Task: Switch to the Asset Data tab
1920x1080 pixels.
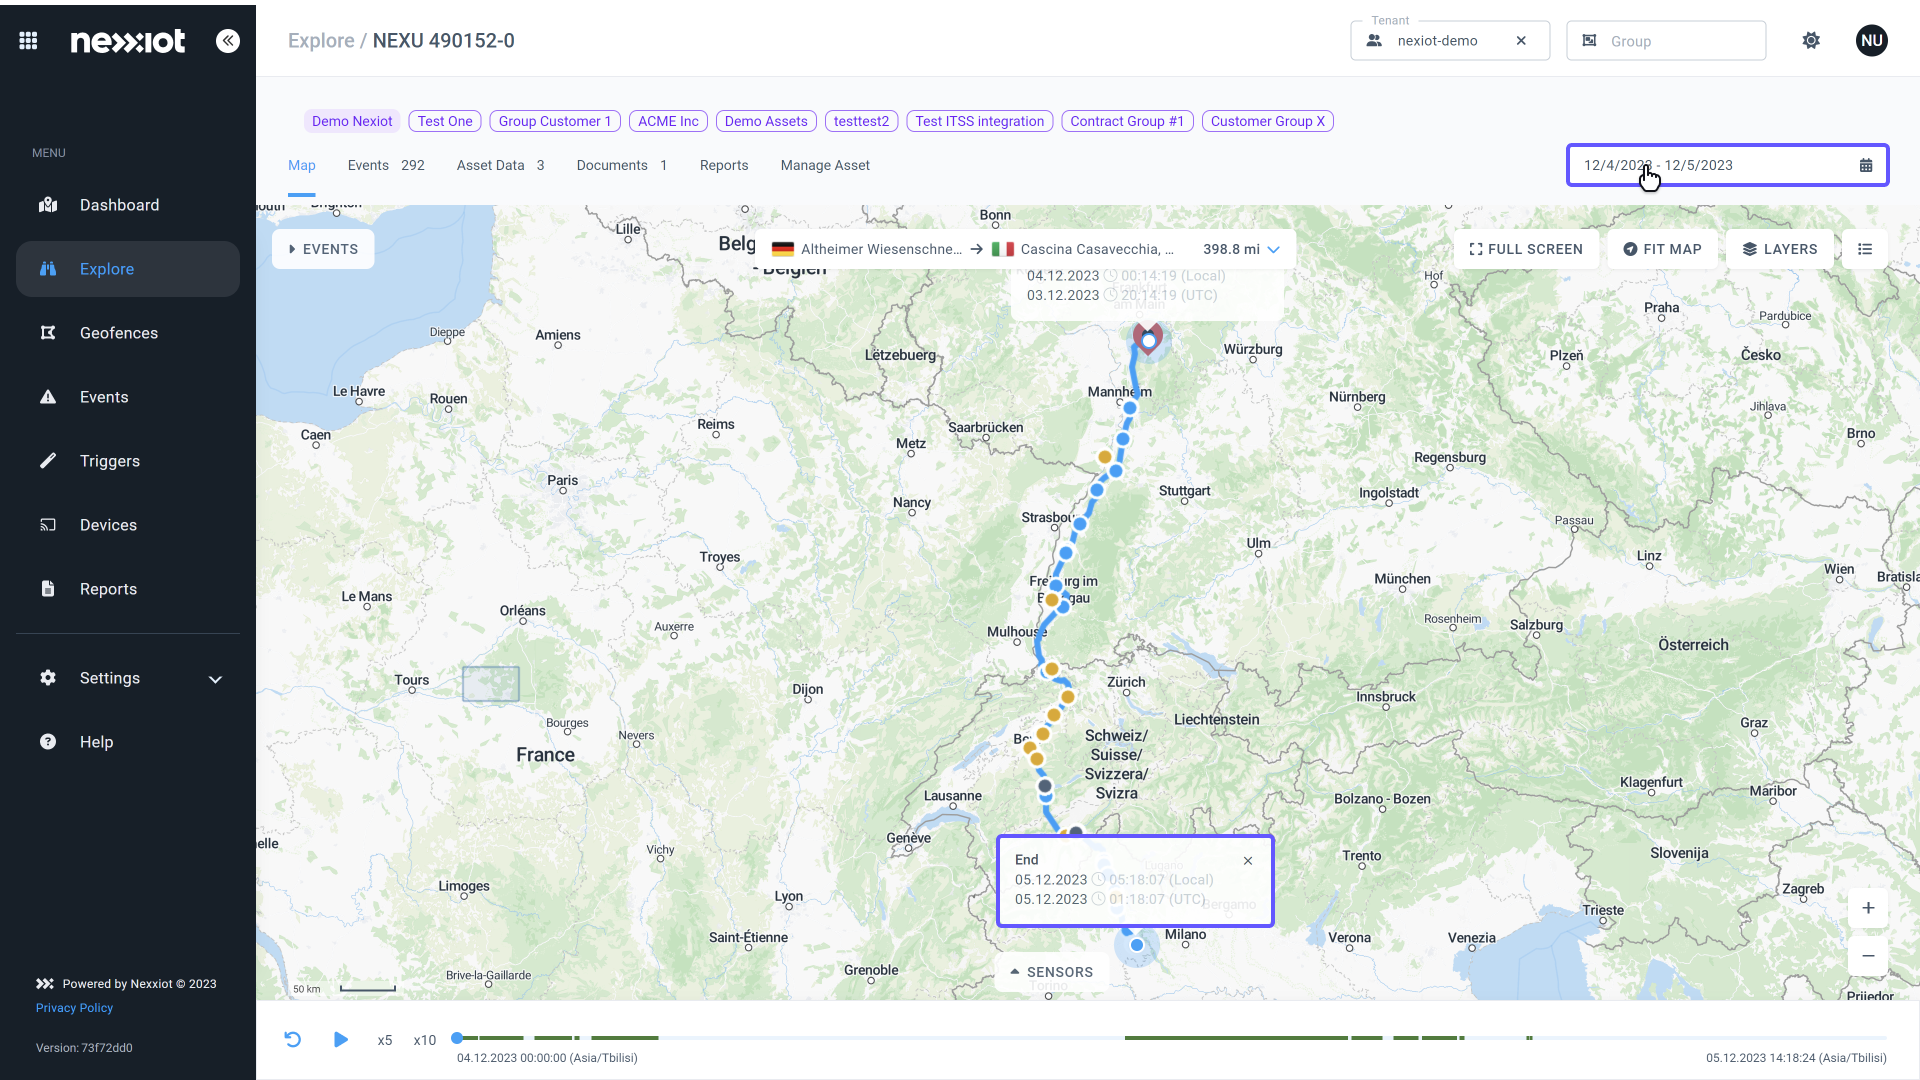Action: coord(500,166)
